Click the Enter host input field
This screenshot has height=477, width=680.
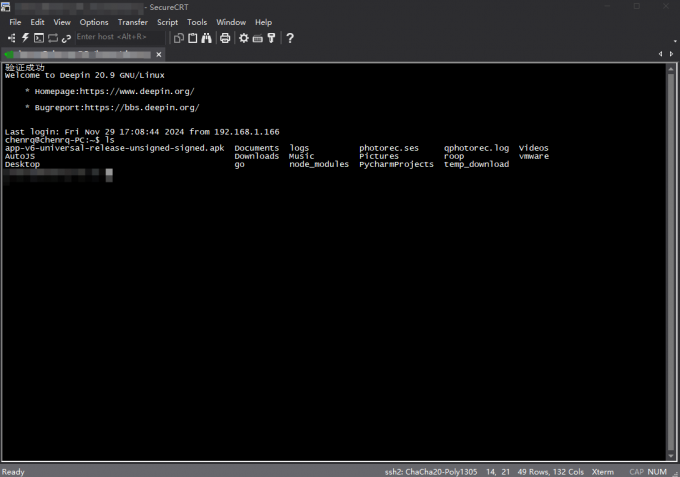pyautogui.click(x=120, y=37)
